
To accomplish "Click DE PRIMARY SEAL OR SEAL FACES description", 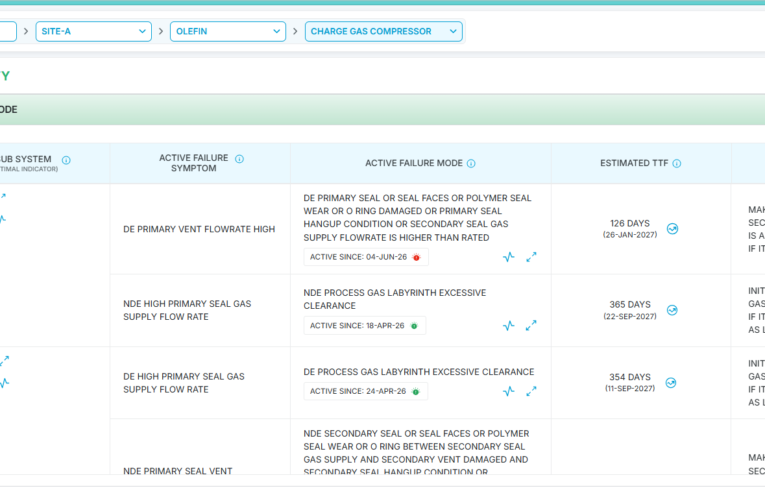I will pyautogui.click(x=417, y=218).
